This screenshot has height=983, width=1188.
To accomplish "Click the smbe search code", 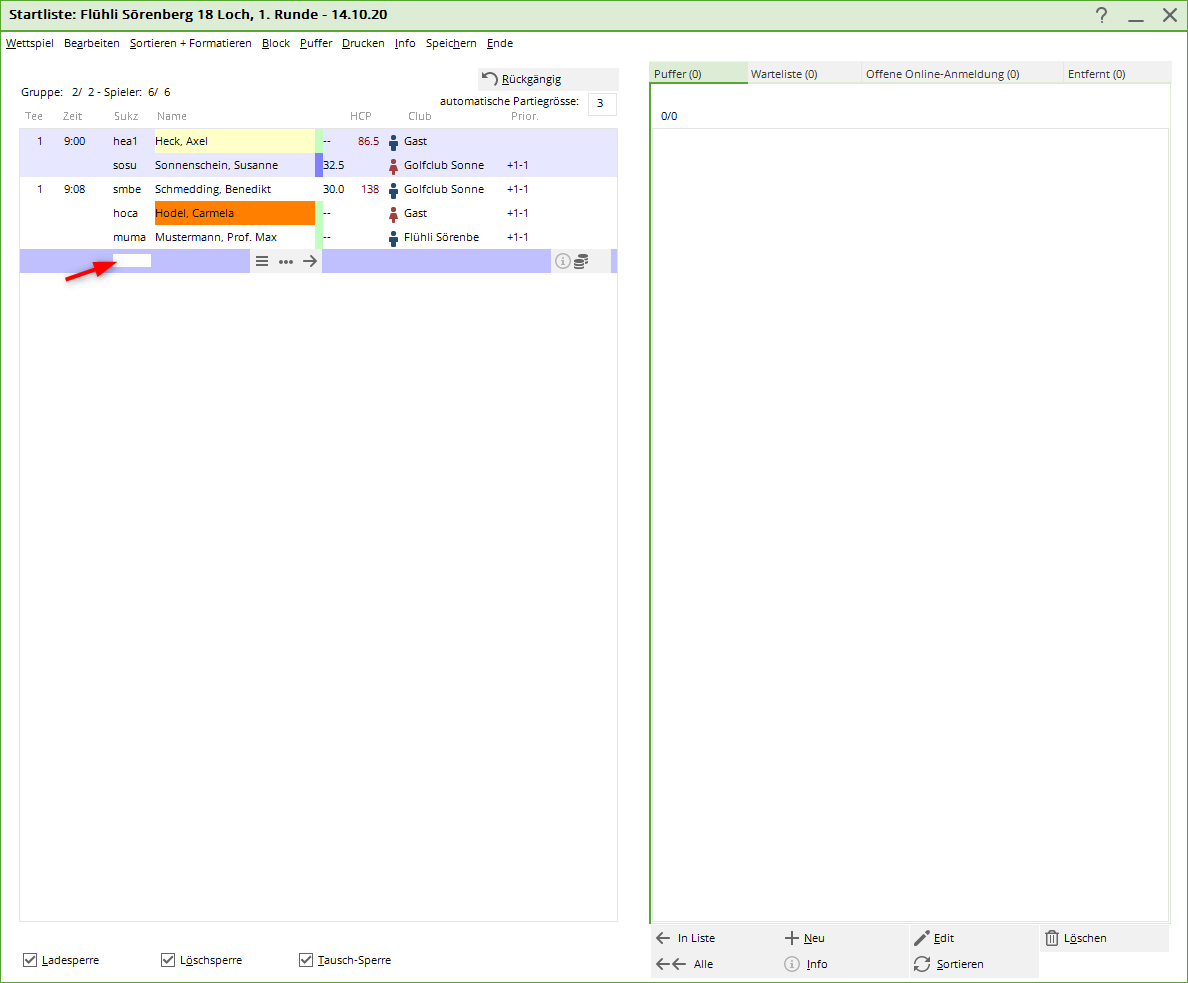I will [x=127, y=189].
